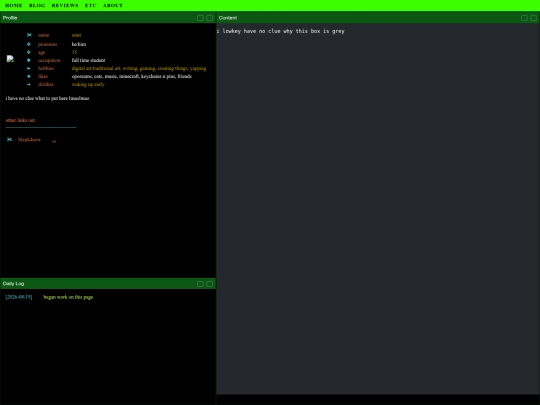Click 'began work on this page' log text
The height and width of the screenshot is (405, 540).
click(68, 297)
